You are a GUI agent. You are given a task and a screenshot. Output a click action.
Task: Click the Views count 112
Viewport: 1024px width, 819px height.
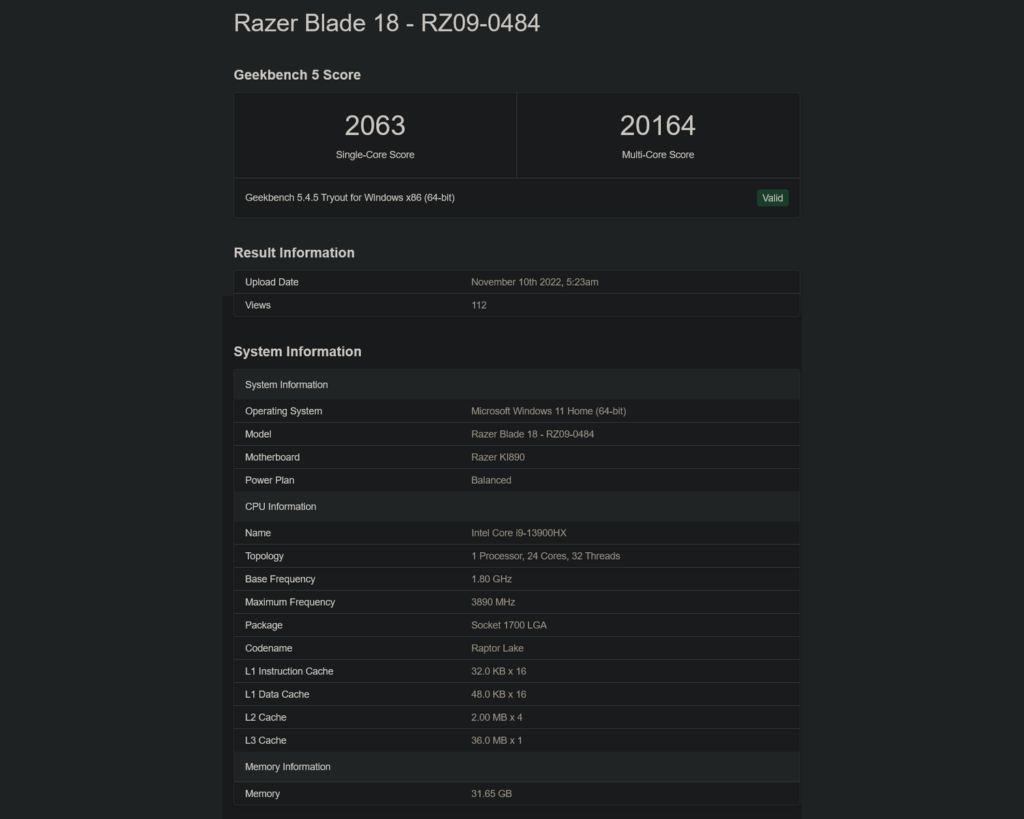click(479, 305)
